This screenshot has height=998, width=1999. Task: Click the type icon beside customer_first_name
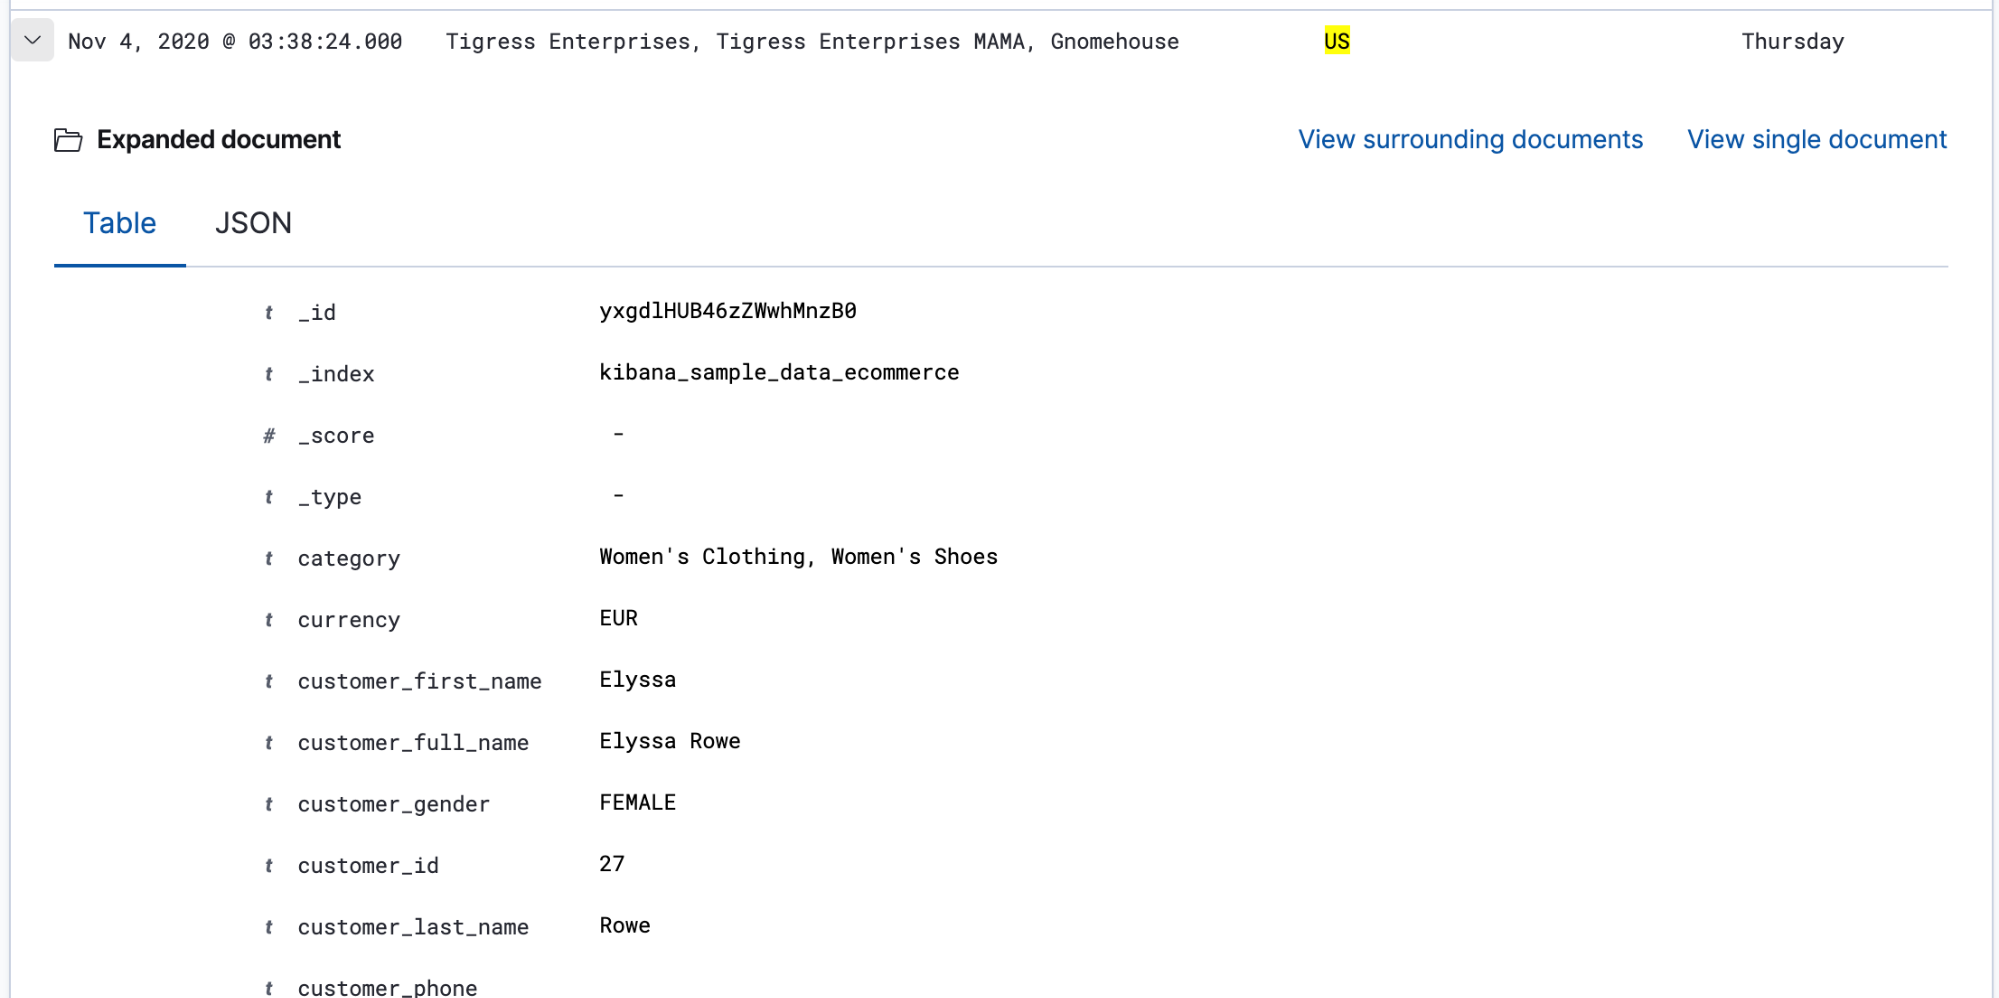click(269, 682)
